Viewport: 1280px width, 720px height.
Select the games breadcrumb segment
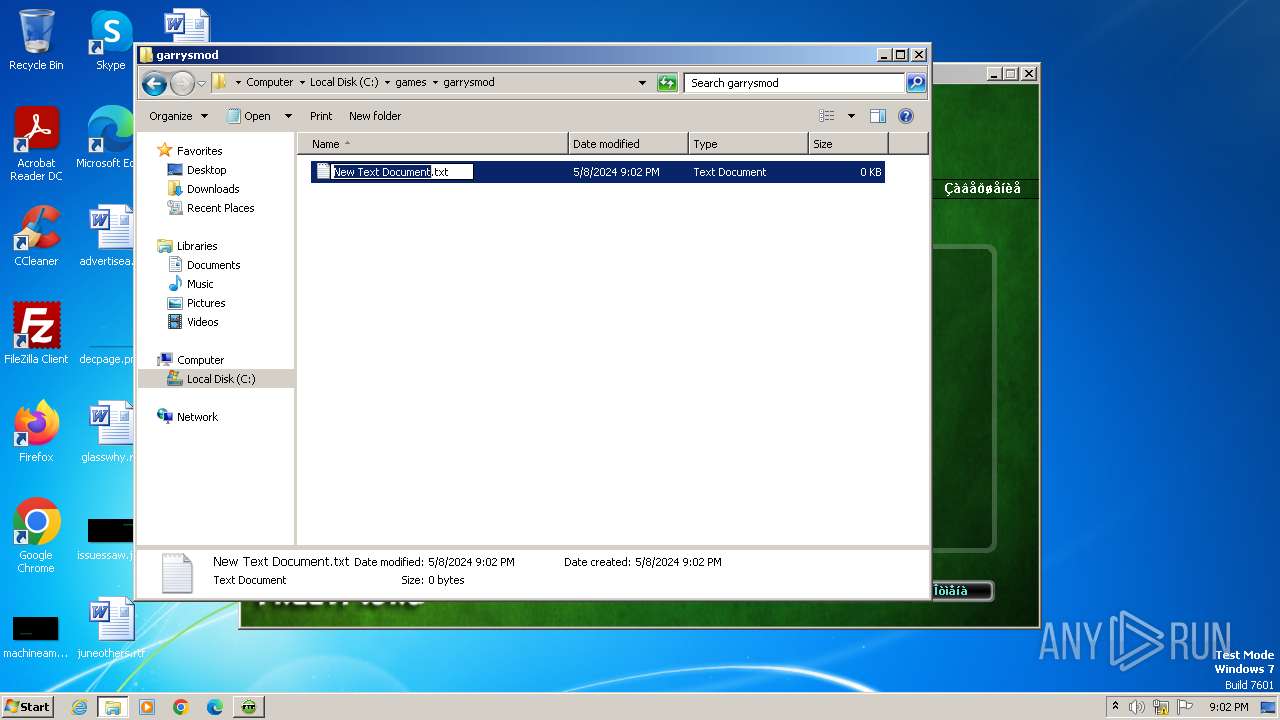pyautogui.click(x=411, y=83)
